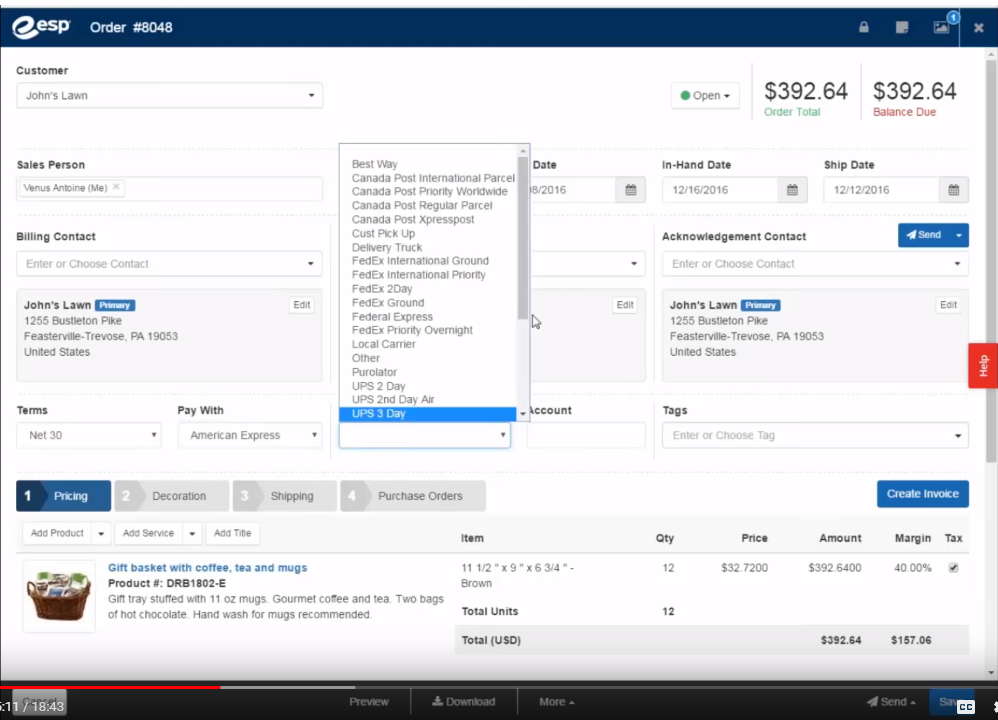Image resolution: width=998 pixels, height=720 pixels.
Task: Open the red Help side tab
Action: coord(983,365)
